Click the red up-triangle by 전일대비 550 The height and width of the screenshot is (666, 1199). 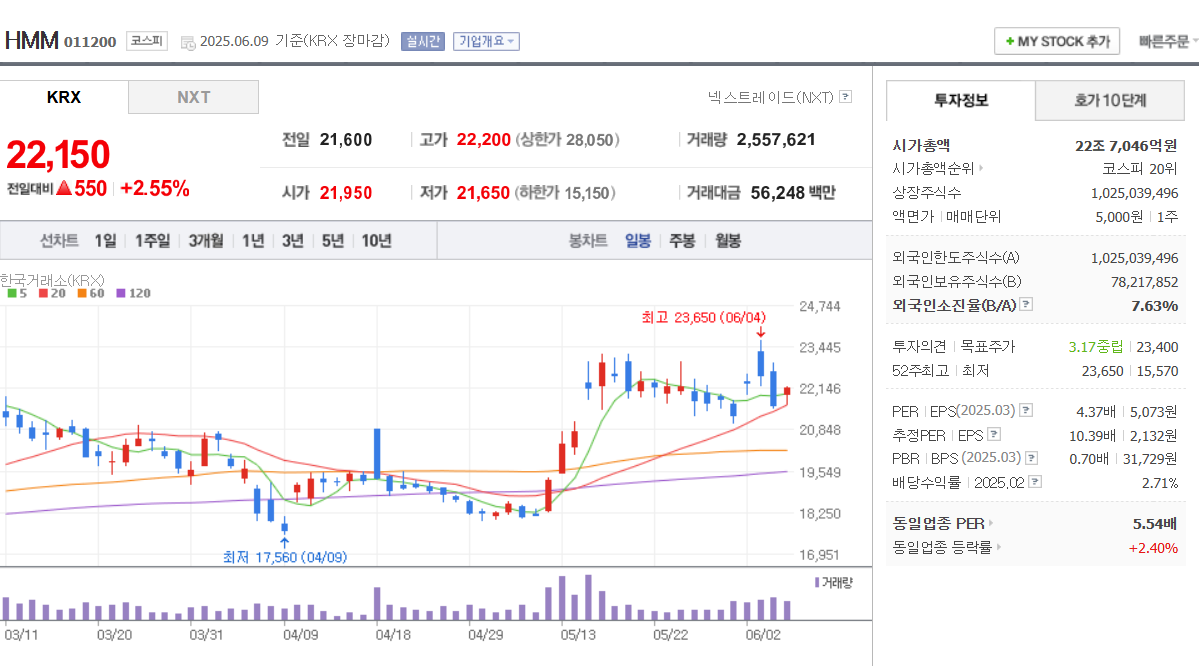[x=64, y=187]
